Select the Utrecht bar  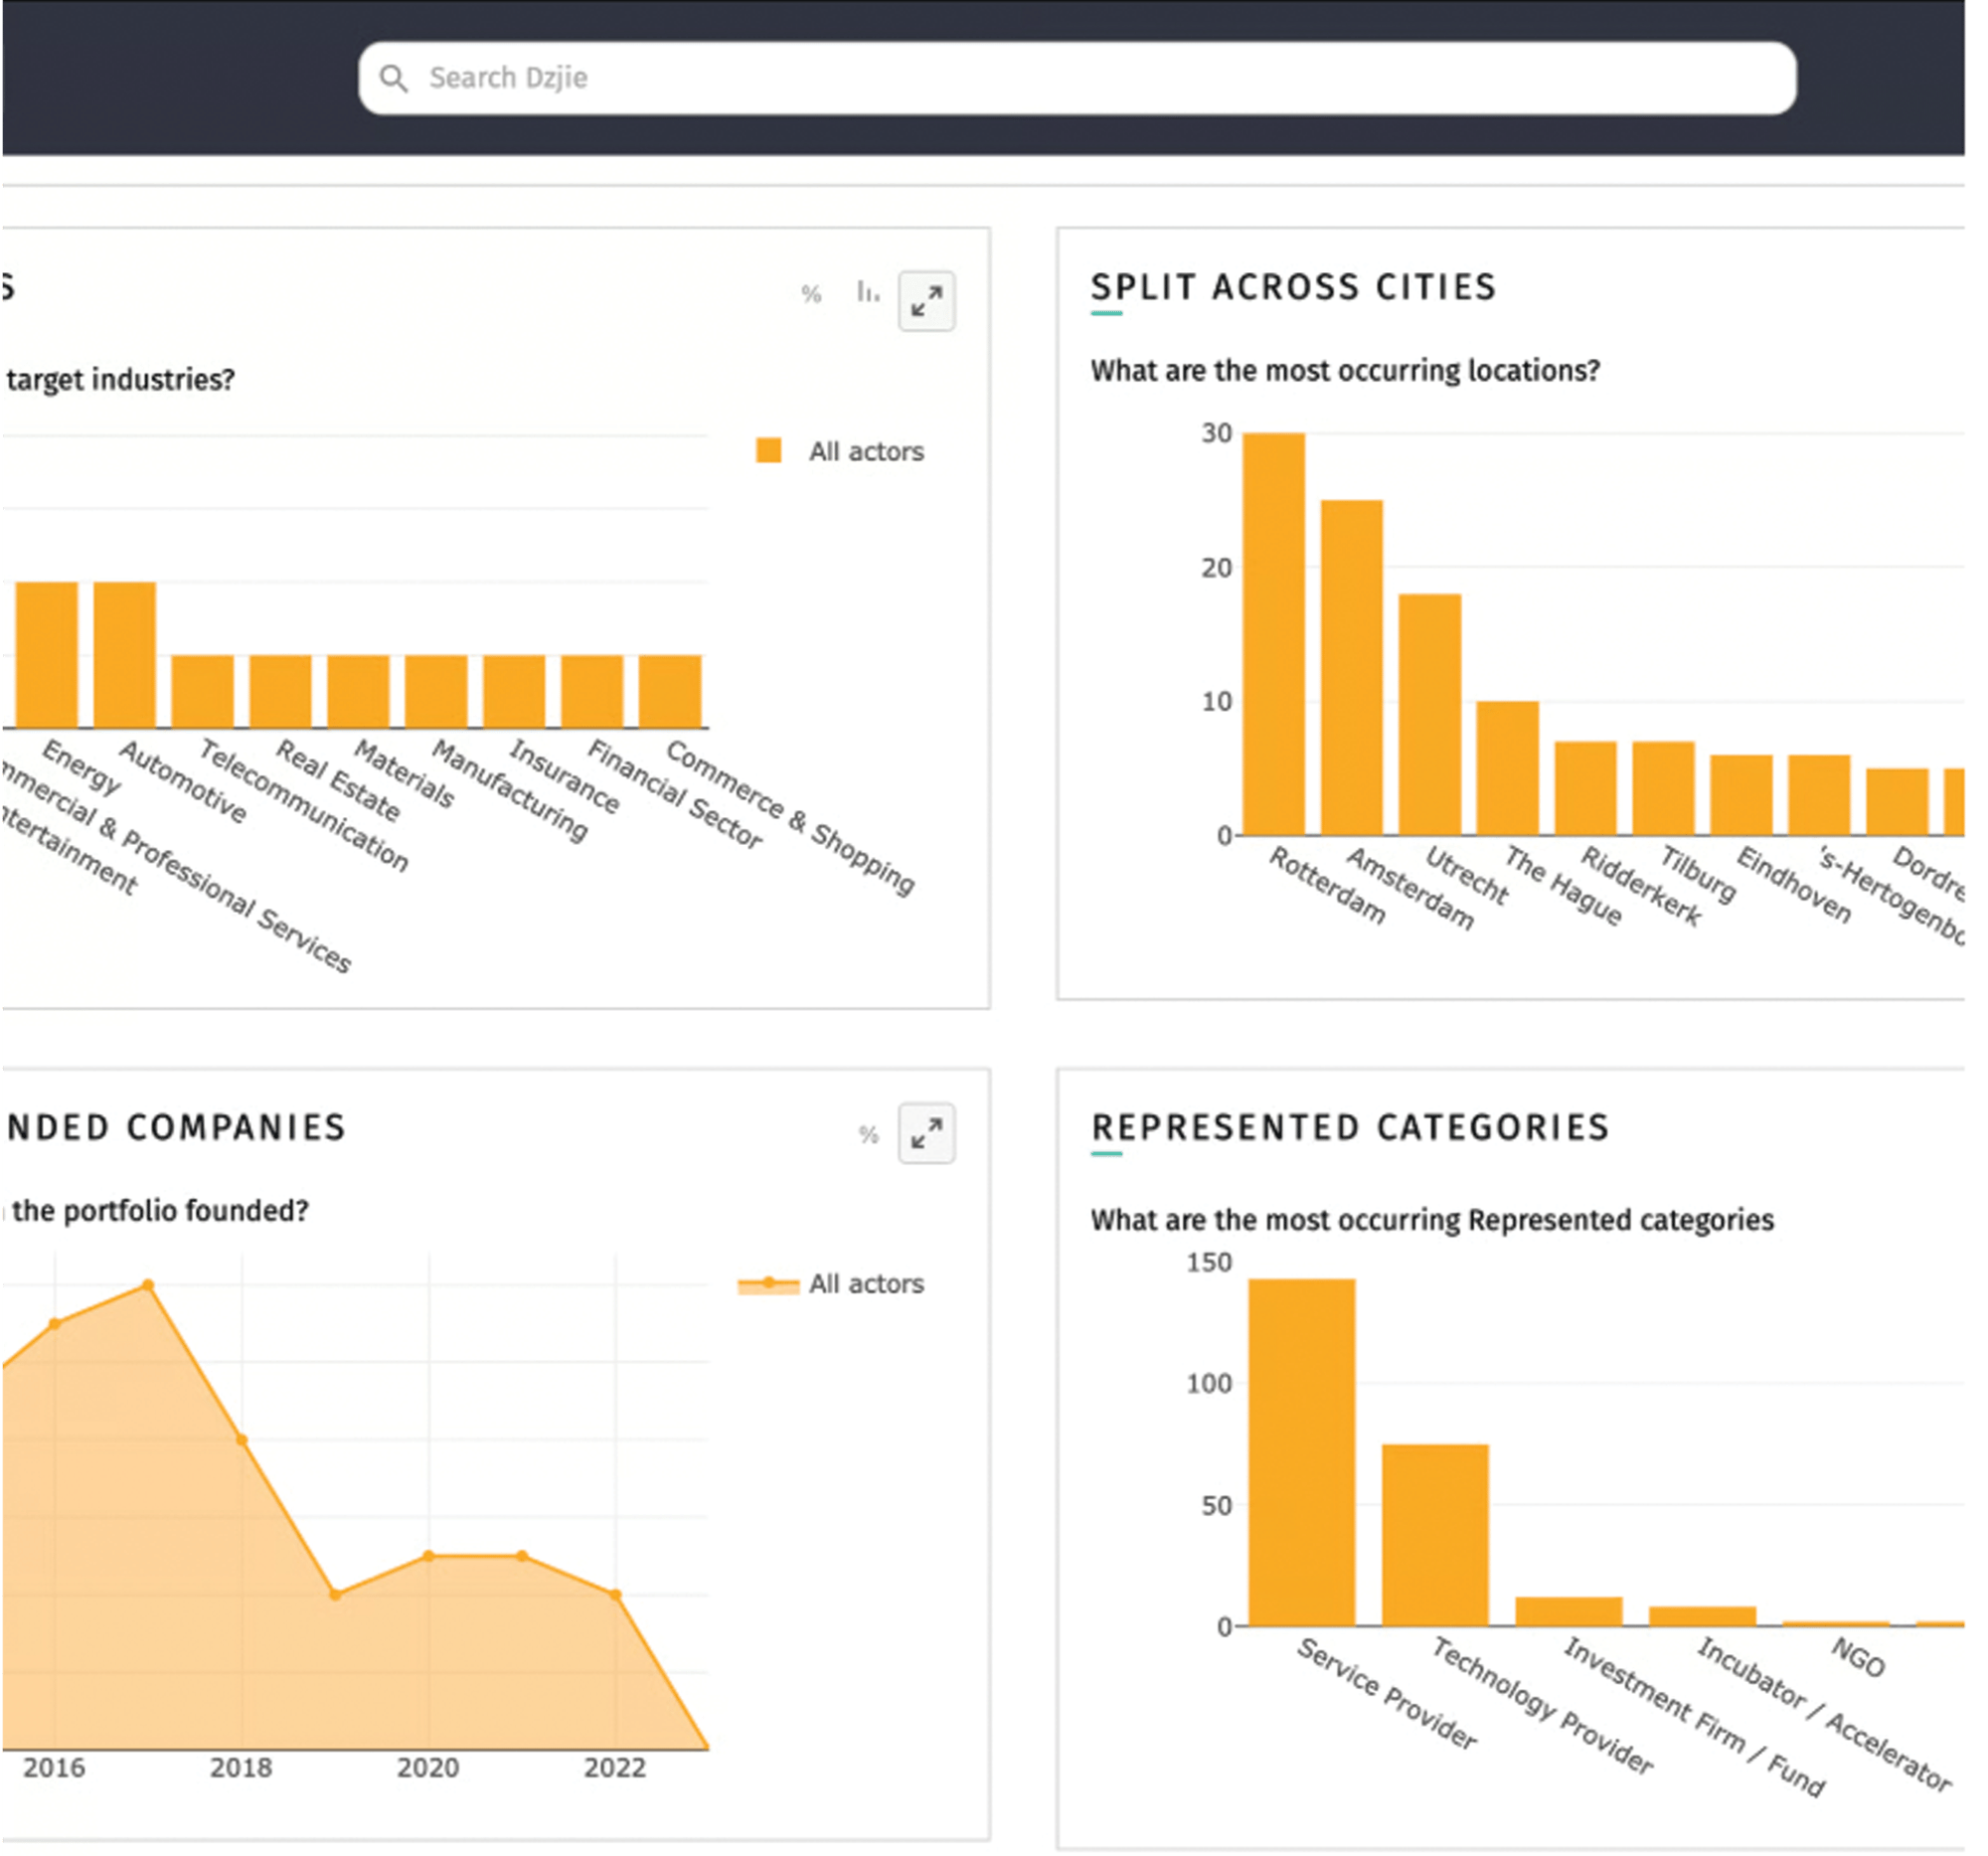(1430, 715)
